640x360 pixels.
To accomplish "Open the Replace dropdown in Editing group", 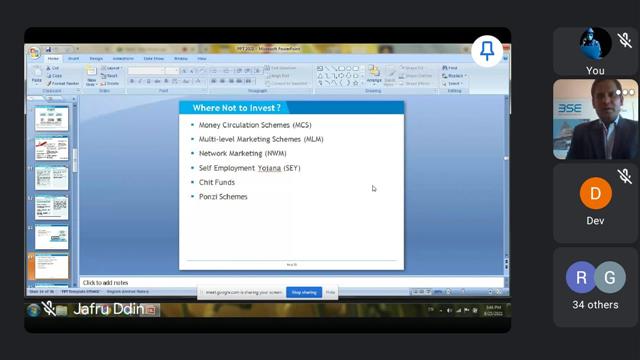I will pyautogui.click(x=454, y=76).
